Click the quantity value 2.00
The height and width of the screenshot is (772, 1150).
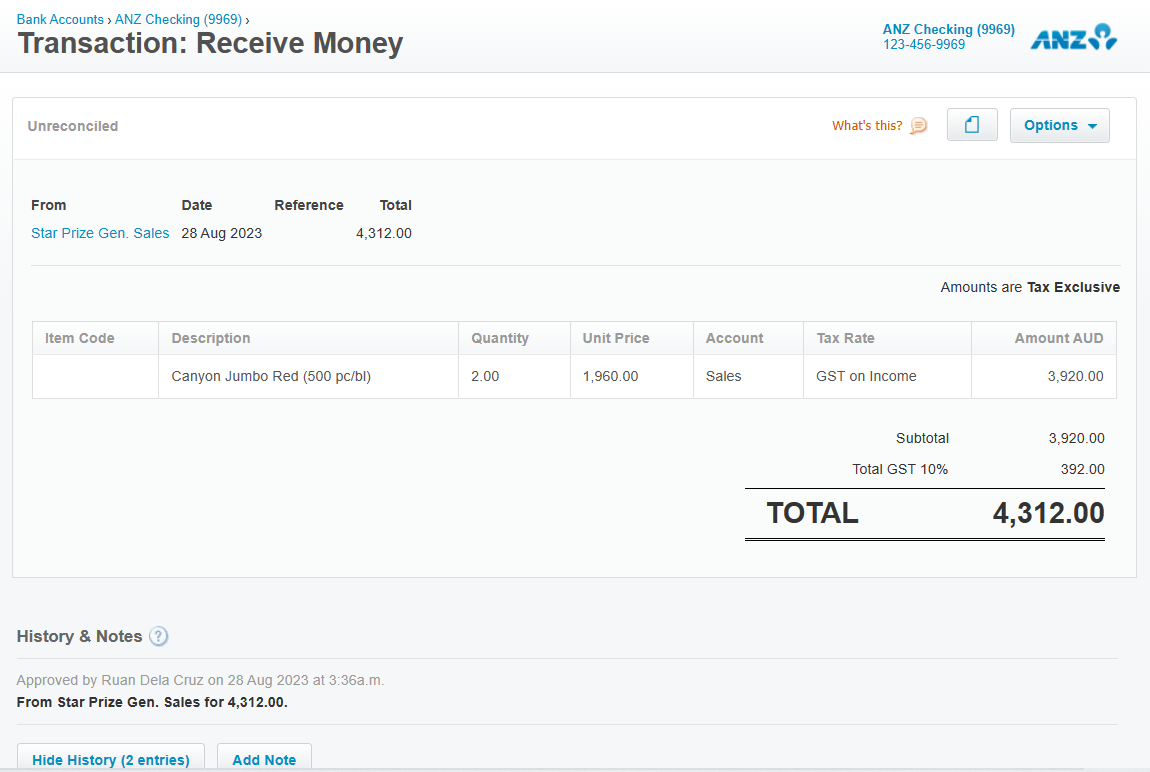(485, 376)
